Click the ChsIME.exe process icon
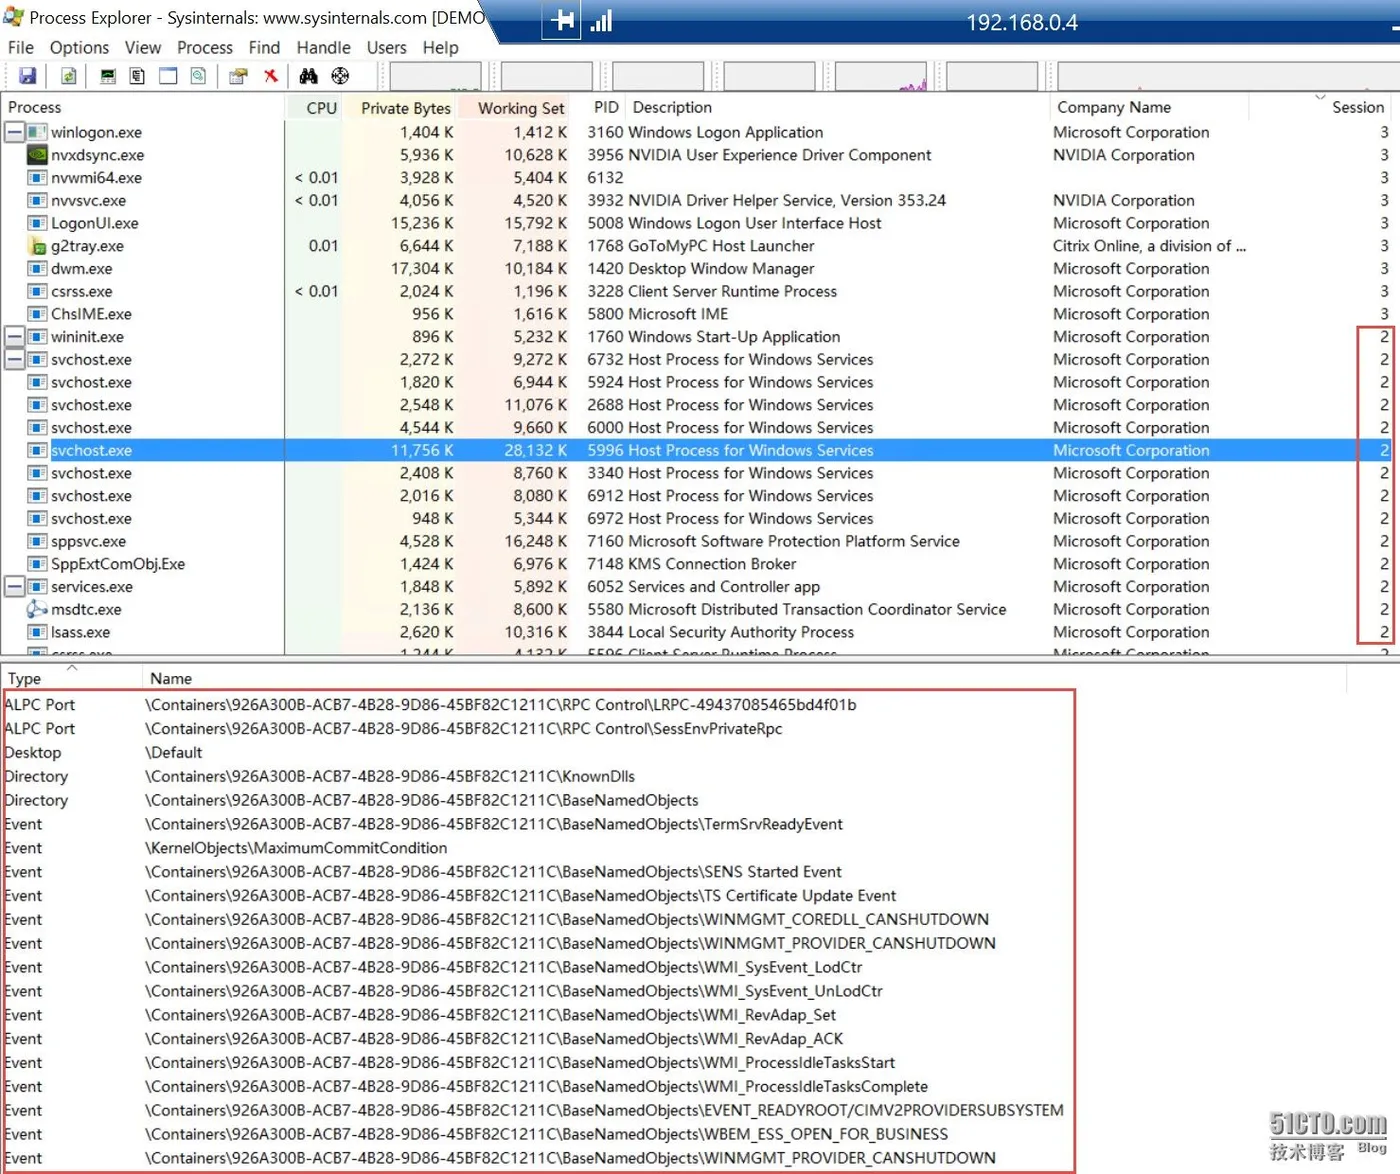The height and width of the screenshot is (1174, 1400). [x=37, y=314]
